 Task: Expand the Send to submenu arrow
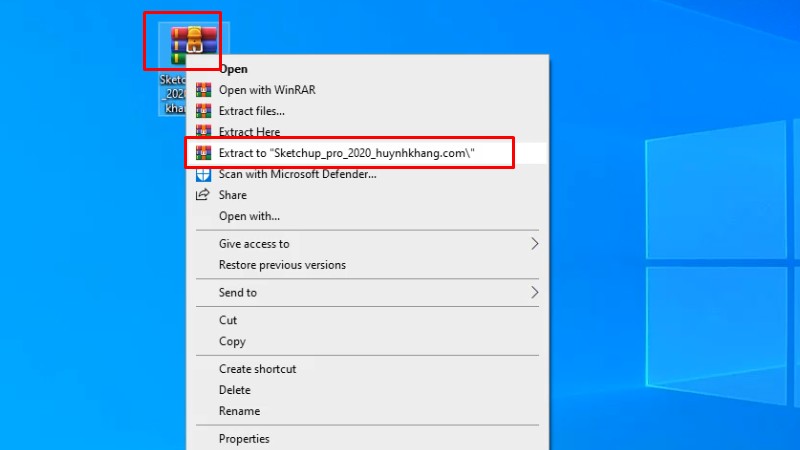(x=534, y=293)
